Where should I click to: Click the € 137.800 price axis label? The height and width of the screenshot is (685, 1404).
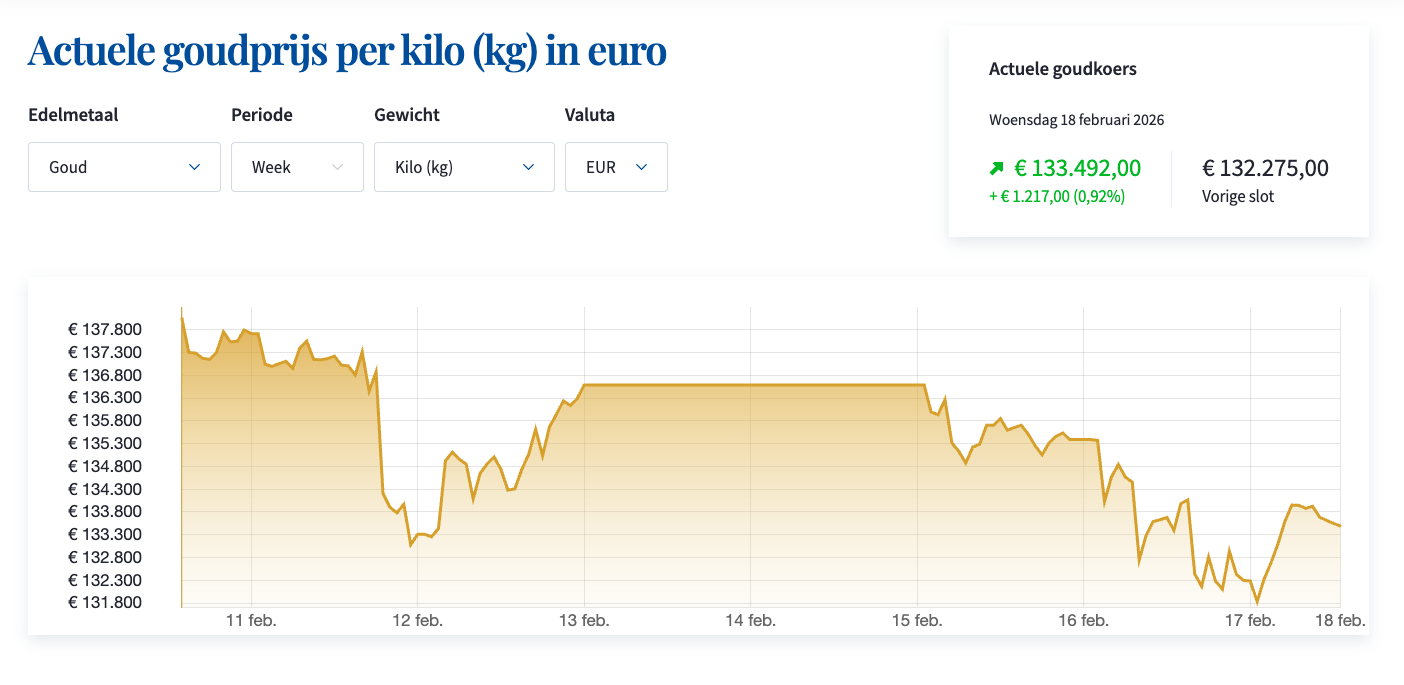(x=105, y=330)
